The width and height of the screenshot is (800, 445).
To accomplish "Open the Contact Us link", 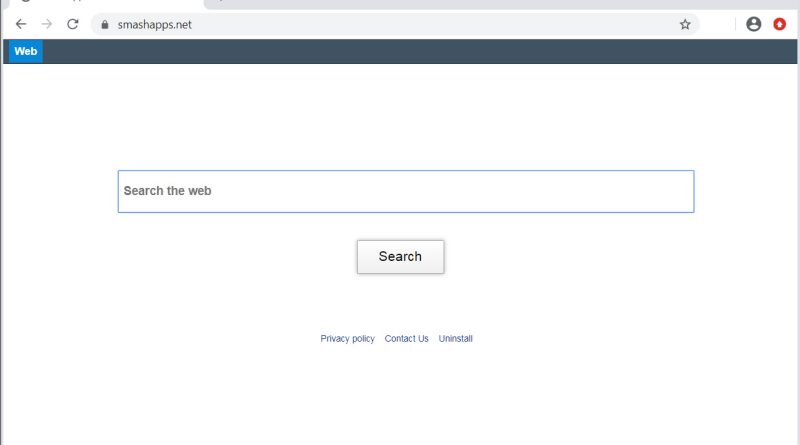I will [x=406, y=339].
